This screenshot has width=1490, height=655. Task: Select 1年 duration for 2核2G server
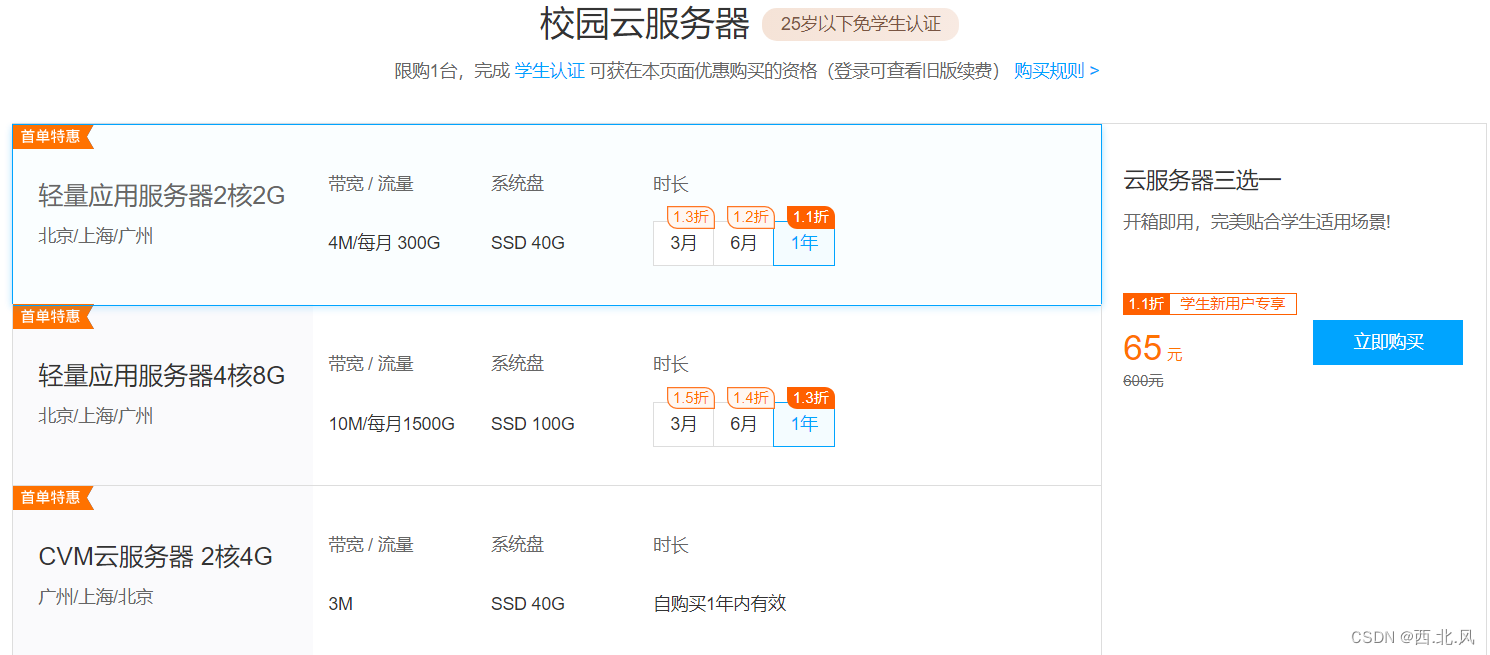click(x=804, y=243)
